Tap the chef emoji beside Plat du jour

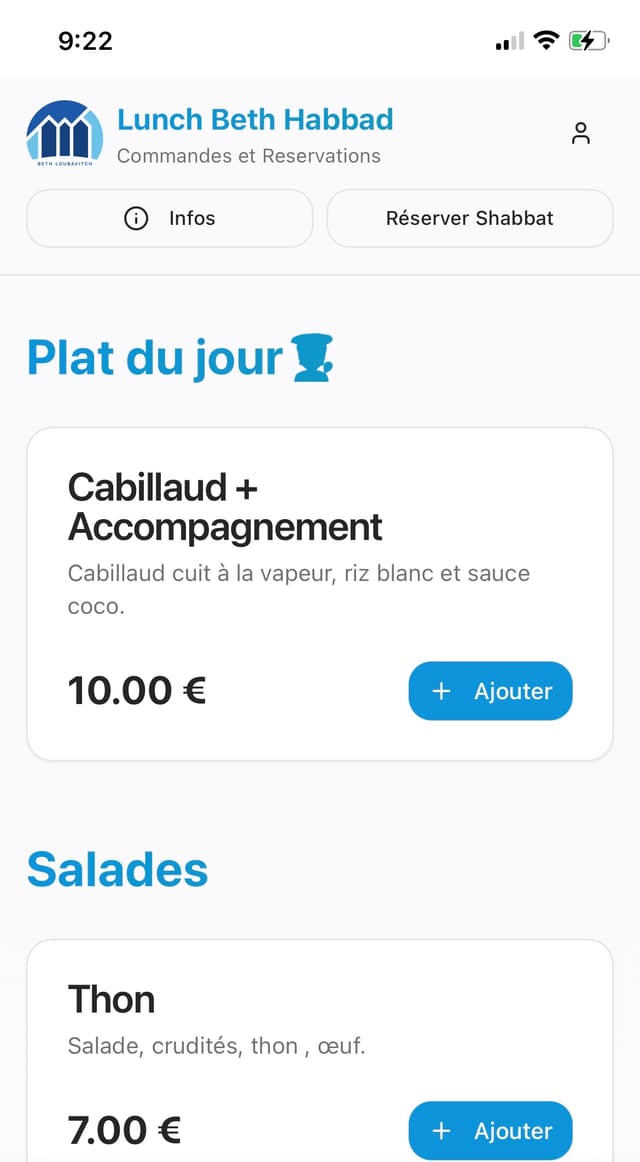312,357
